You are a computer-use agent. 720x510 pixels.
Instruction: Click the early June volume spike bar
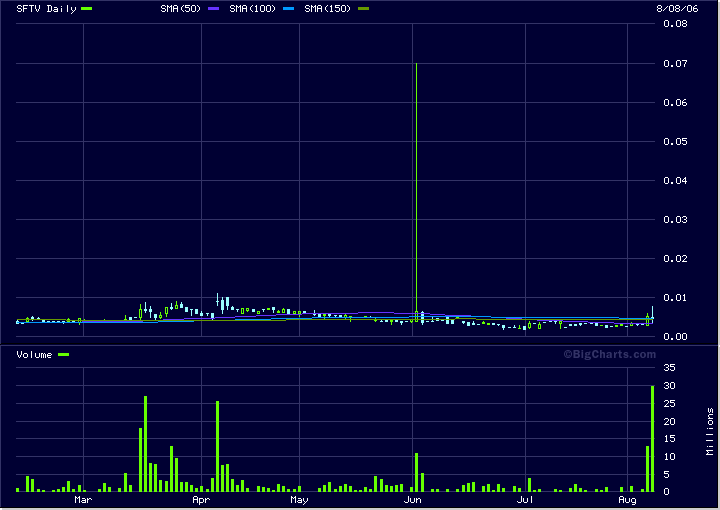[416, 472]
